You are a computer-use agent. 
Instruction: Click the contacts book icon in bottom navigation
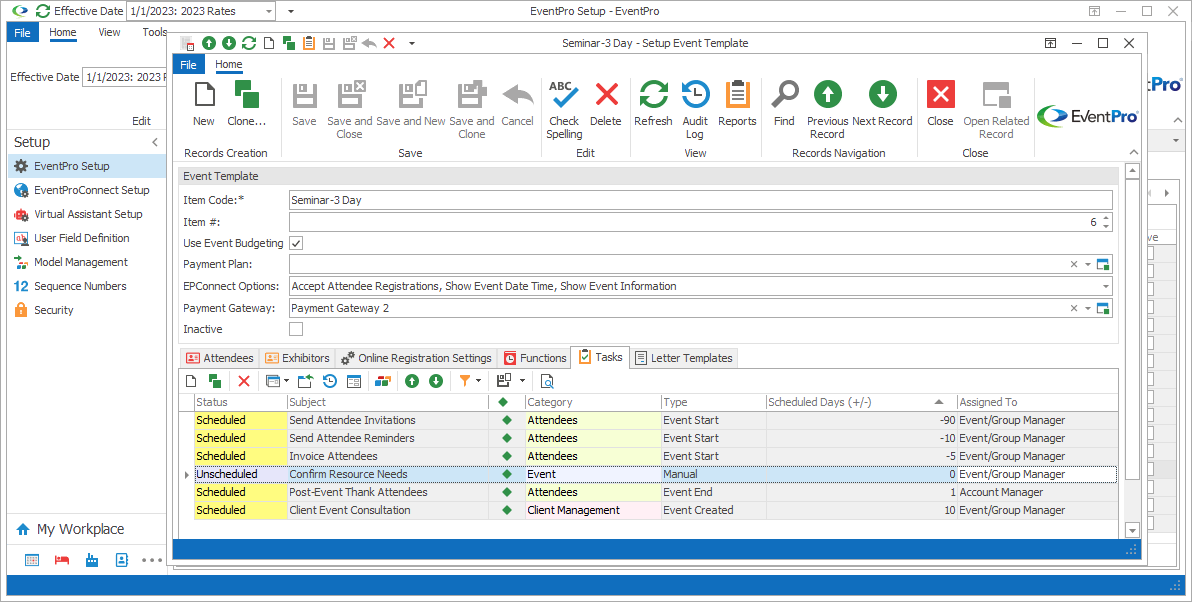pyautogui.click(x=122, y=560)
